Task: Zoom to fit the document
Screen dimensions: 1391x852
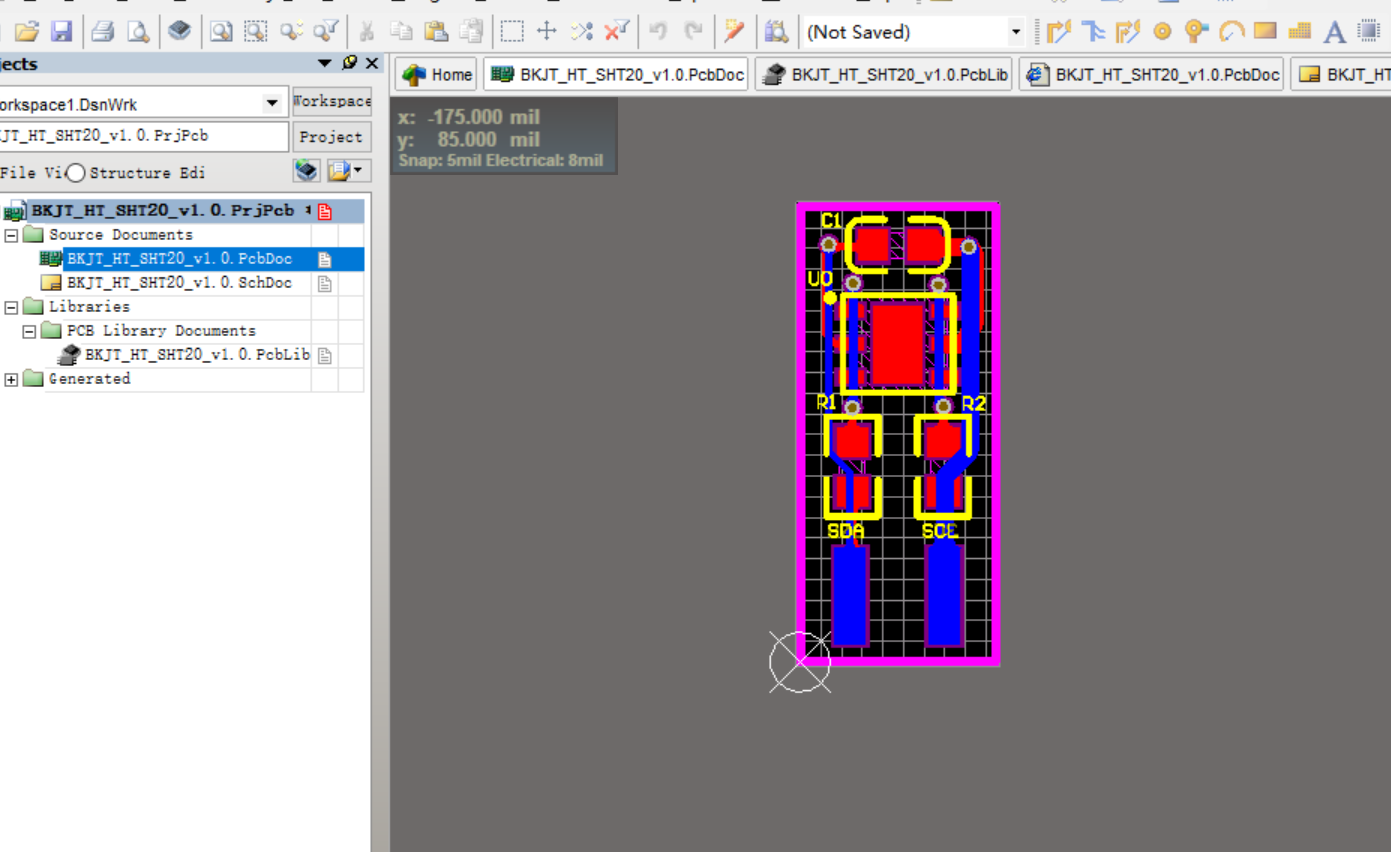Action: point(221,32)
